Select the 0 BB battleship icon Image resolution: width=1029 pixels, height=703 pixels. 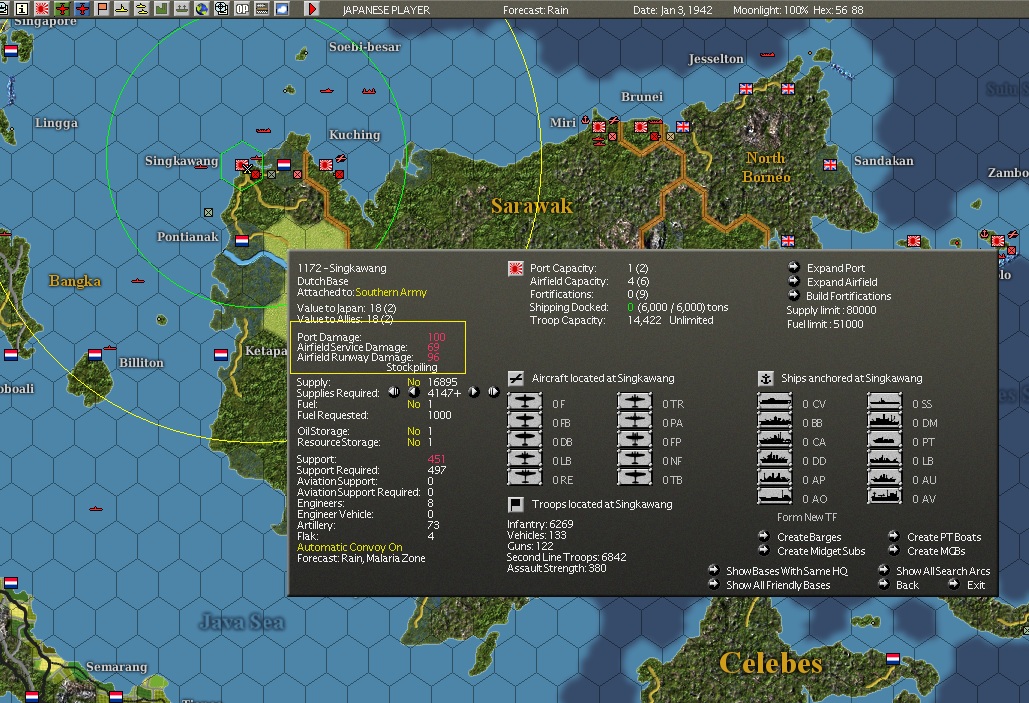point(774,421)
